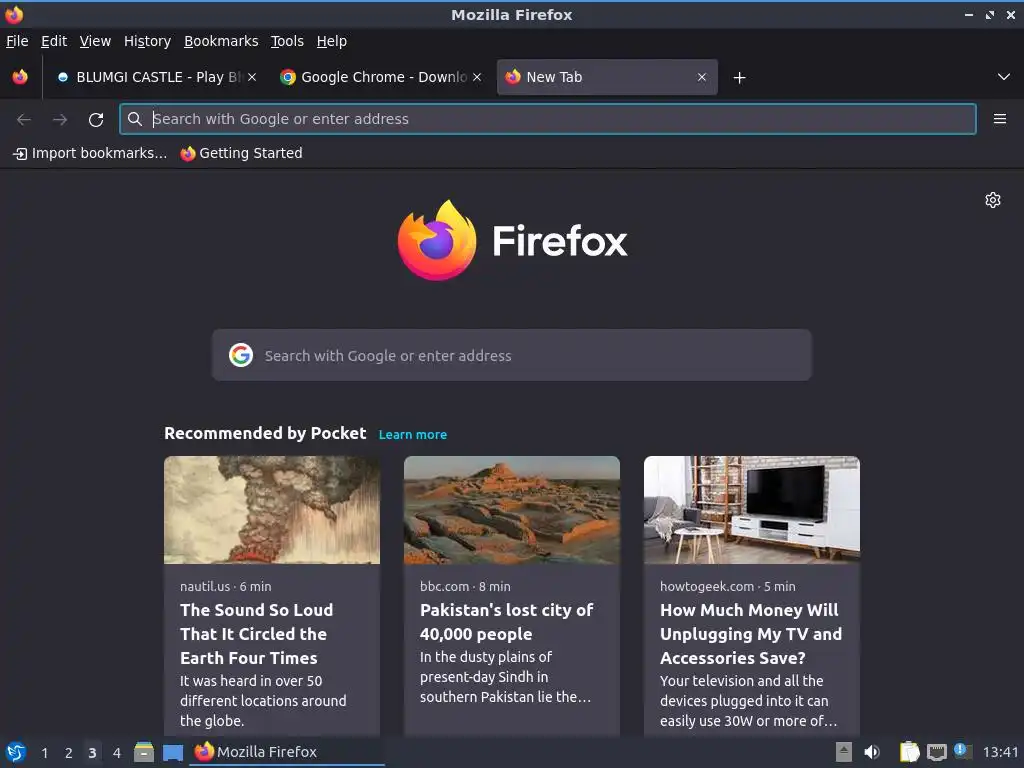The width and height of the screenshot is (1024, 768).
Task: Click the search magnifier in address bar
Action: [135, 119]
